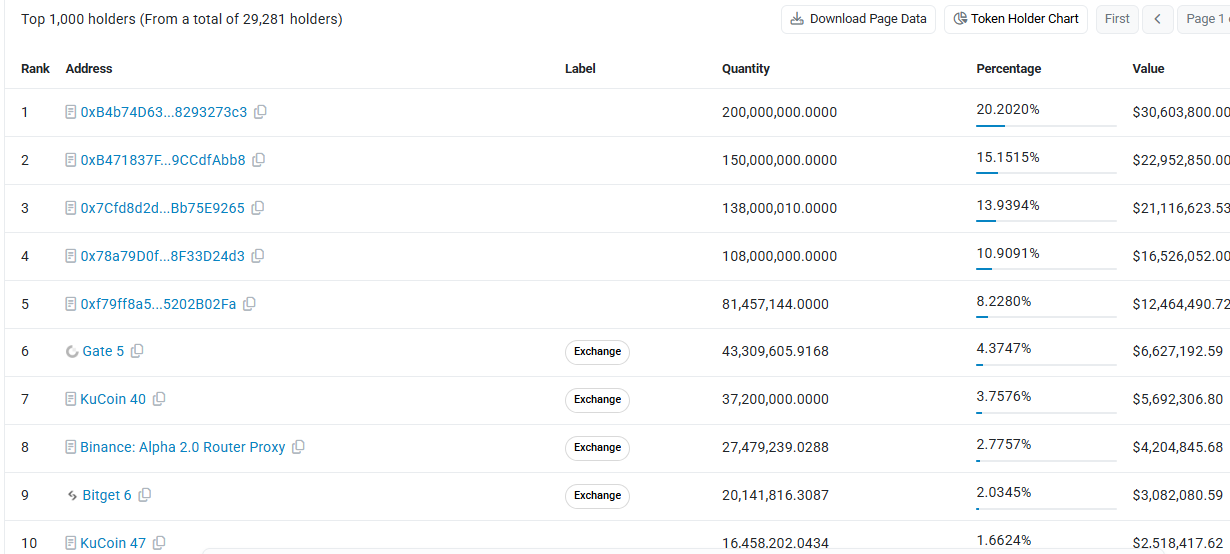Click the Exchange label for Gate 5
The image size is (1230, 554).
[x=598, y=352]
